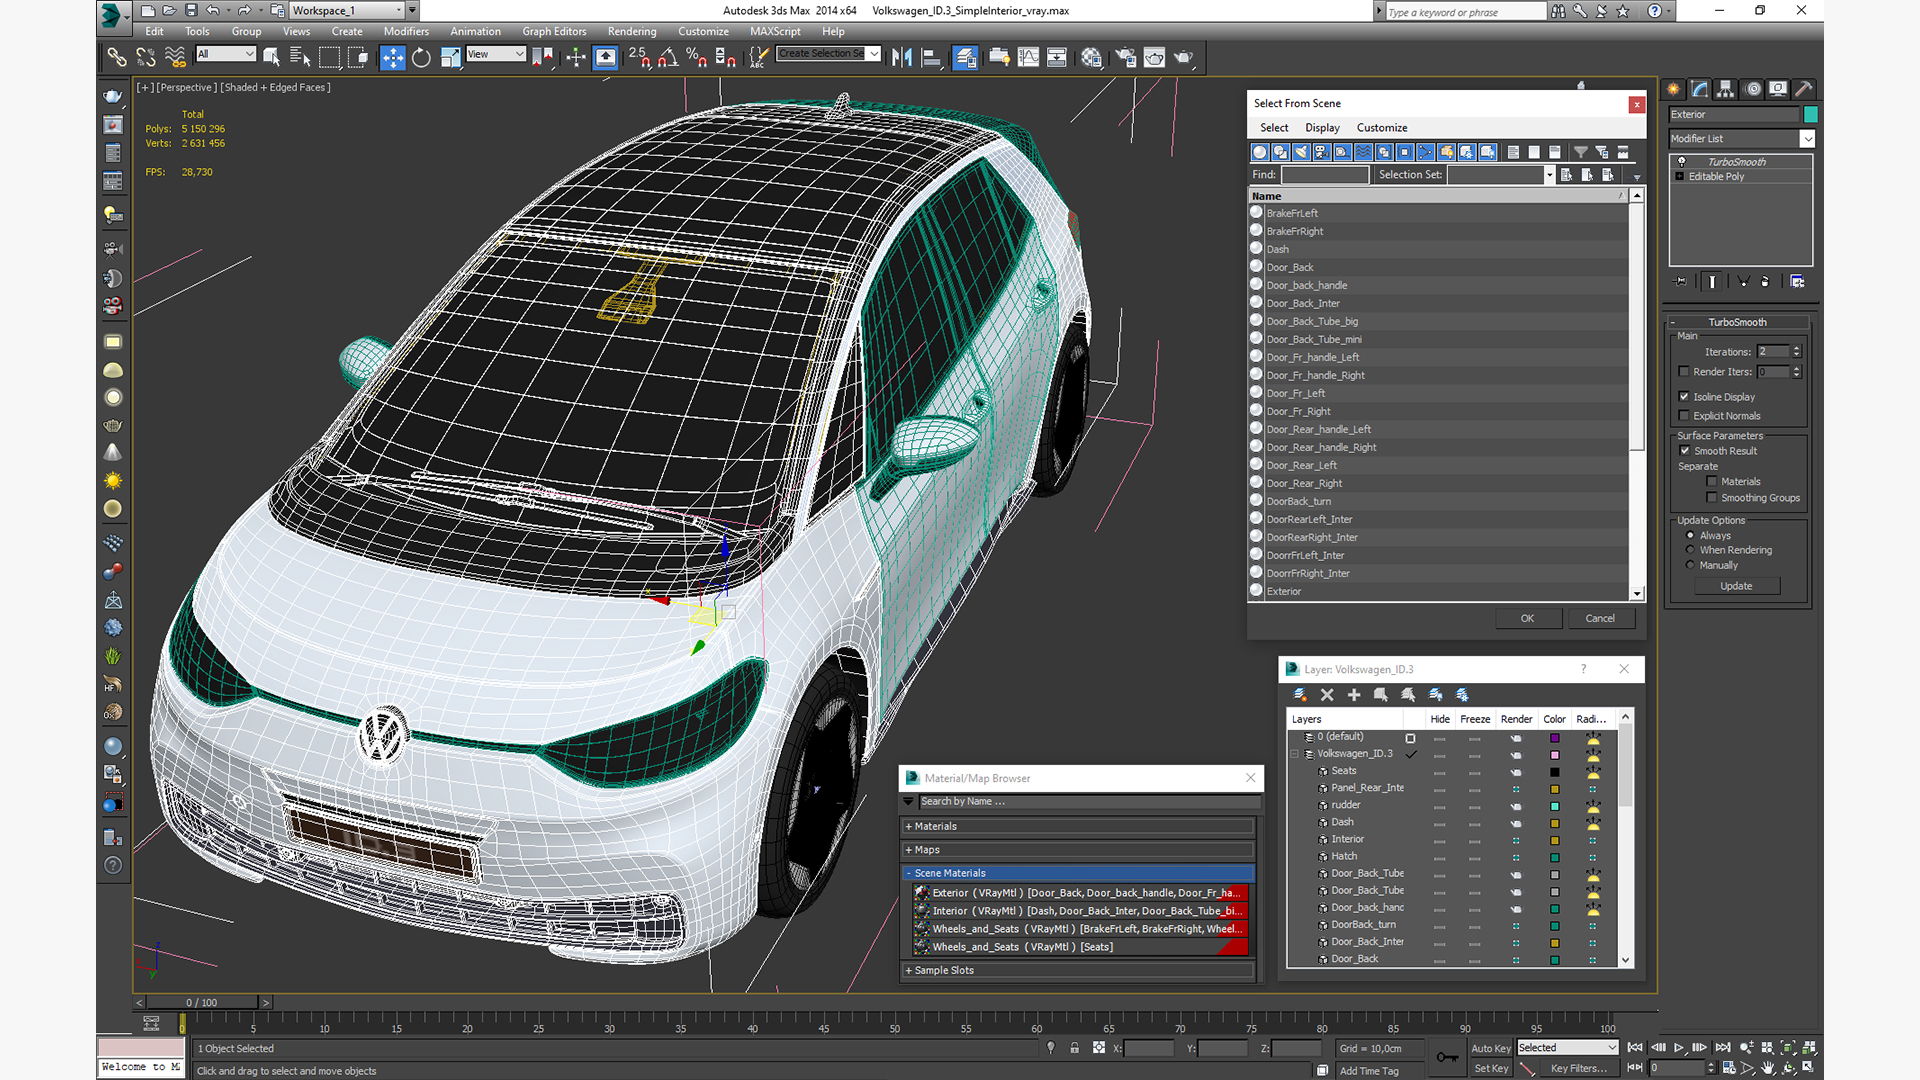1920x1080 pixels.
Task: Open the Motion command panel tab
Action: coord(1753,89)
